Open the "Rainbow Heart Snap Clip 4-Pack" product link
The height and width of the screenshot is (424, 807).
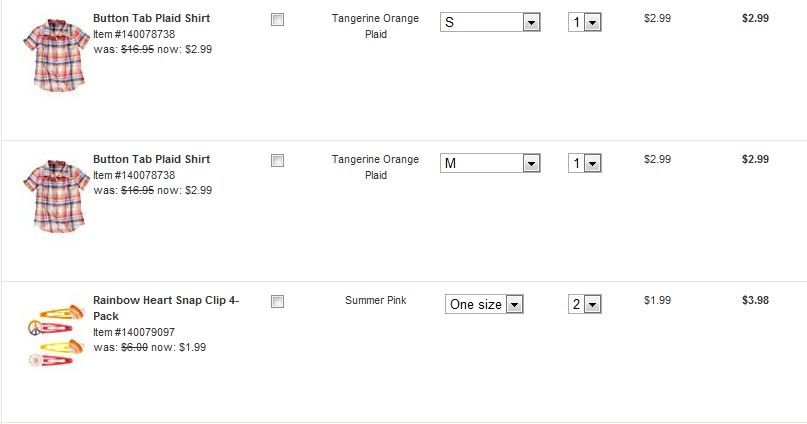165,307
